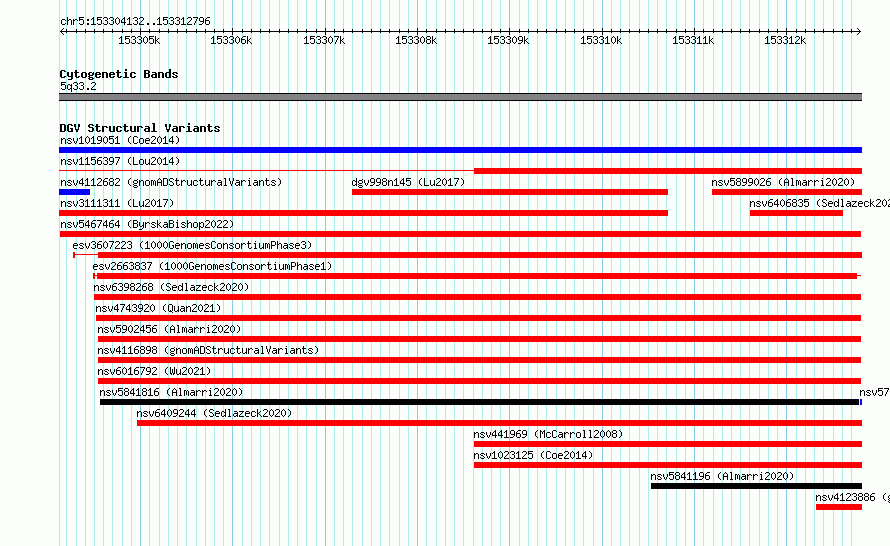Click the nsv6398268 red variant bar
Viewport: 890px width, 546px height.
[477, 297]
